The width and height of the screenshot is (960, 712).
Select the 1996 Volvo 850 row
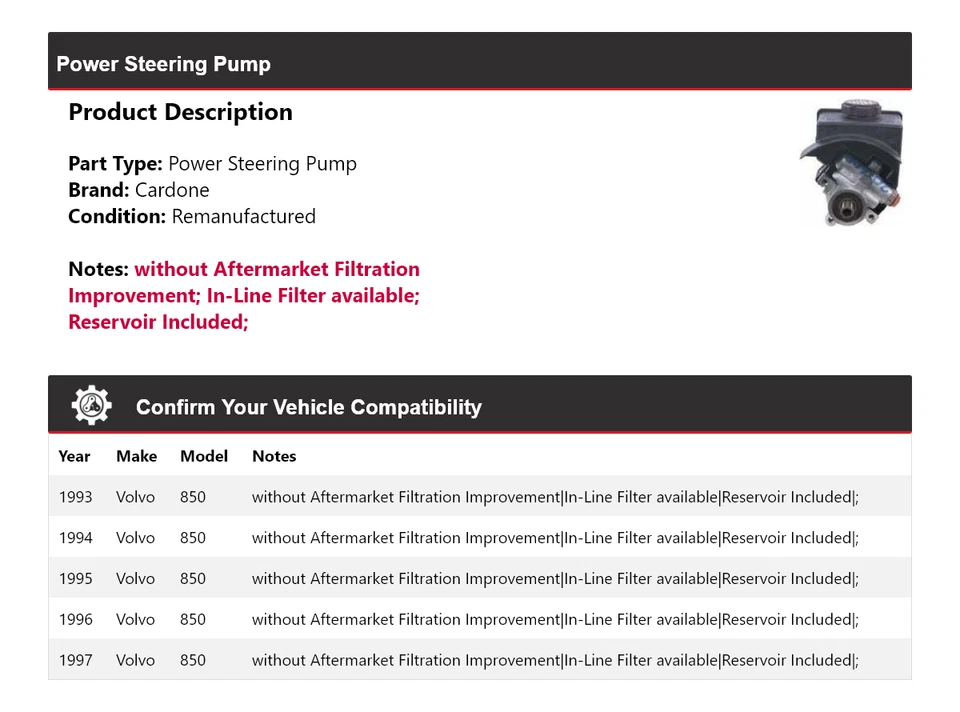480,619
